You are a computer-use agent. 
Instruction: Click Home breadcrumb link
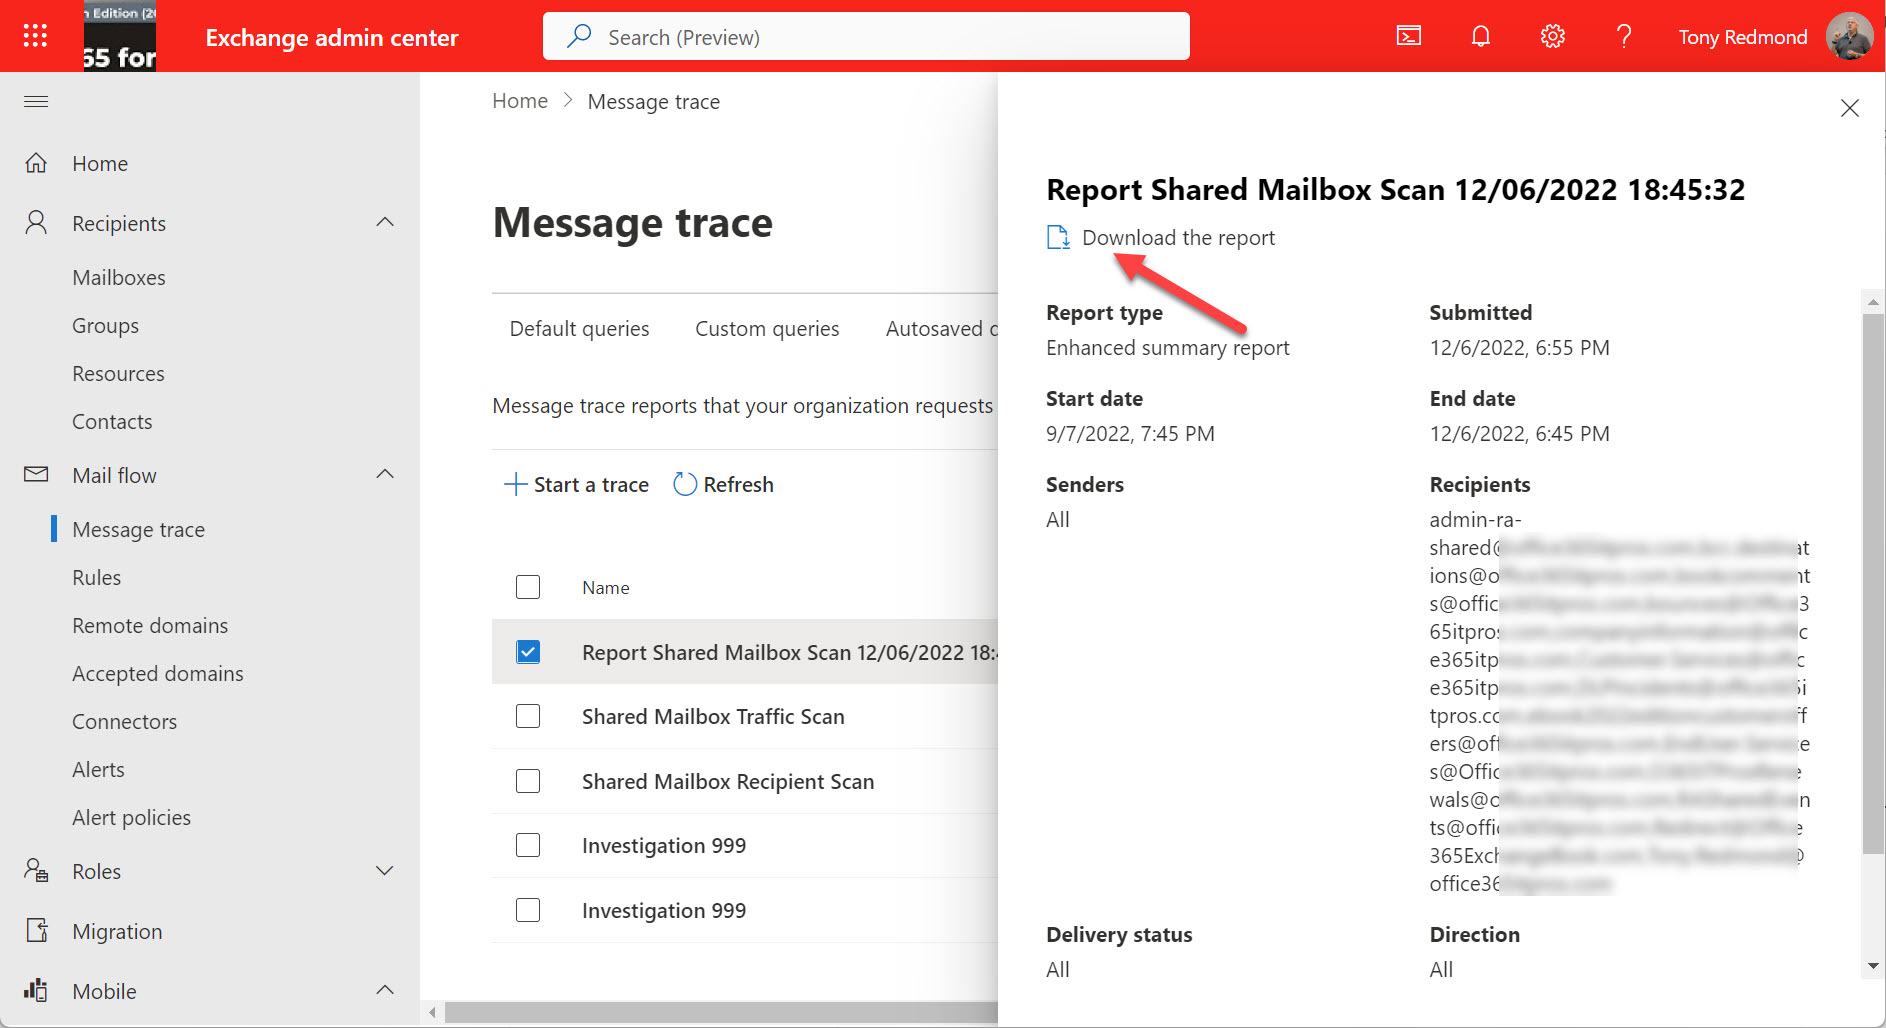[520, 101]
